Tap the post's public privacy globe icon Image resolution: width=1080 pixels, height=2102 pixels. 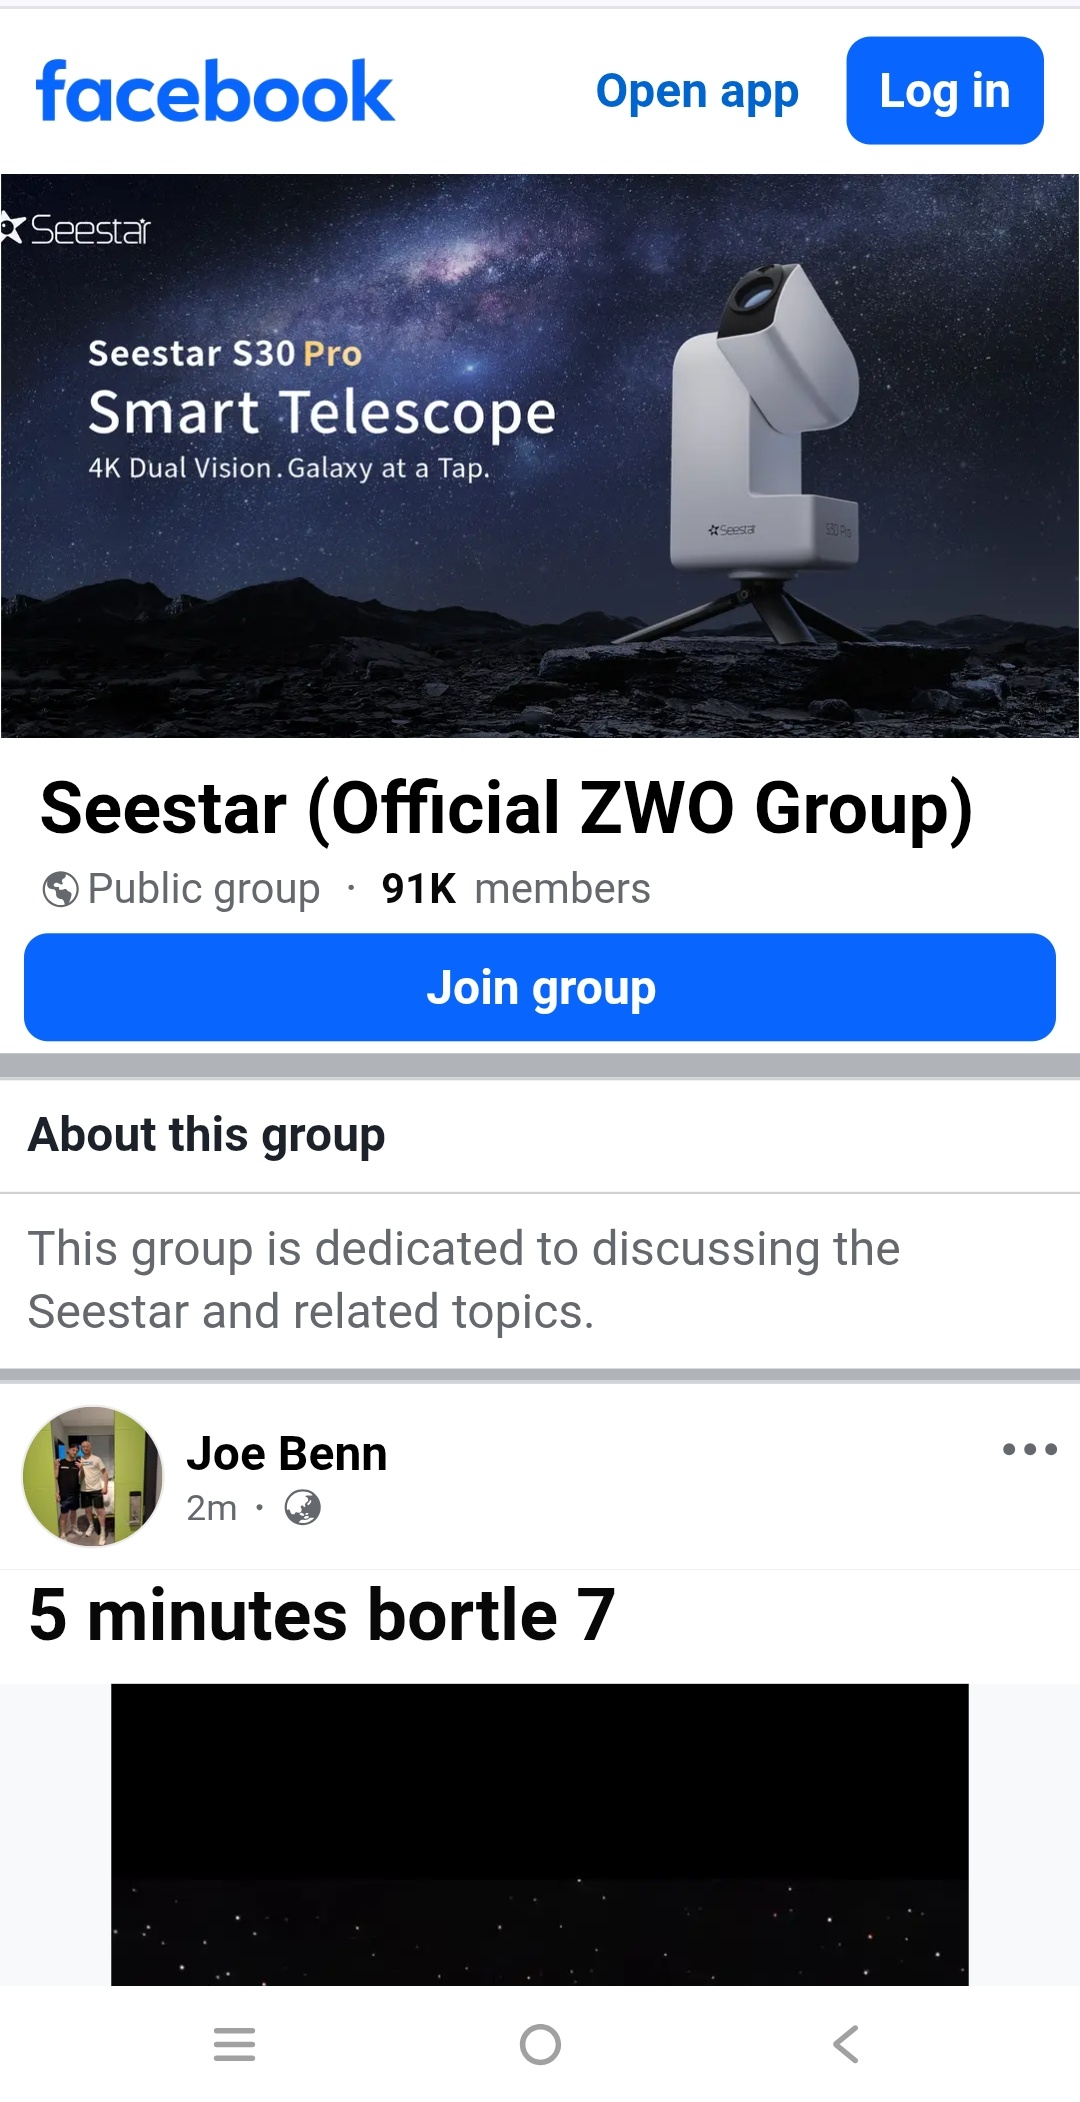(302, 1507)
